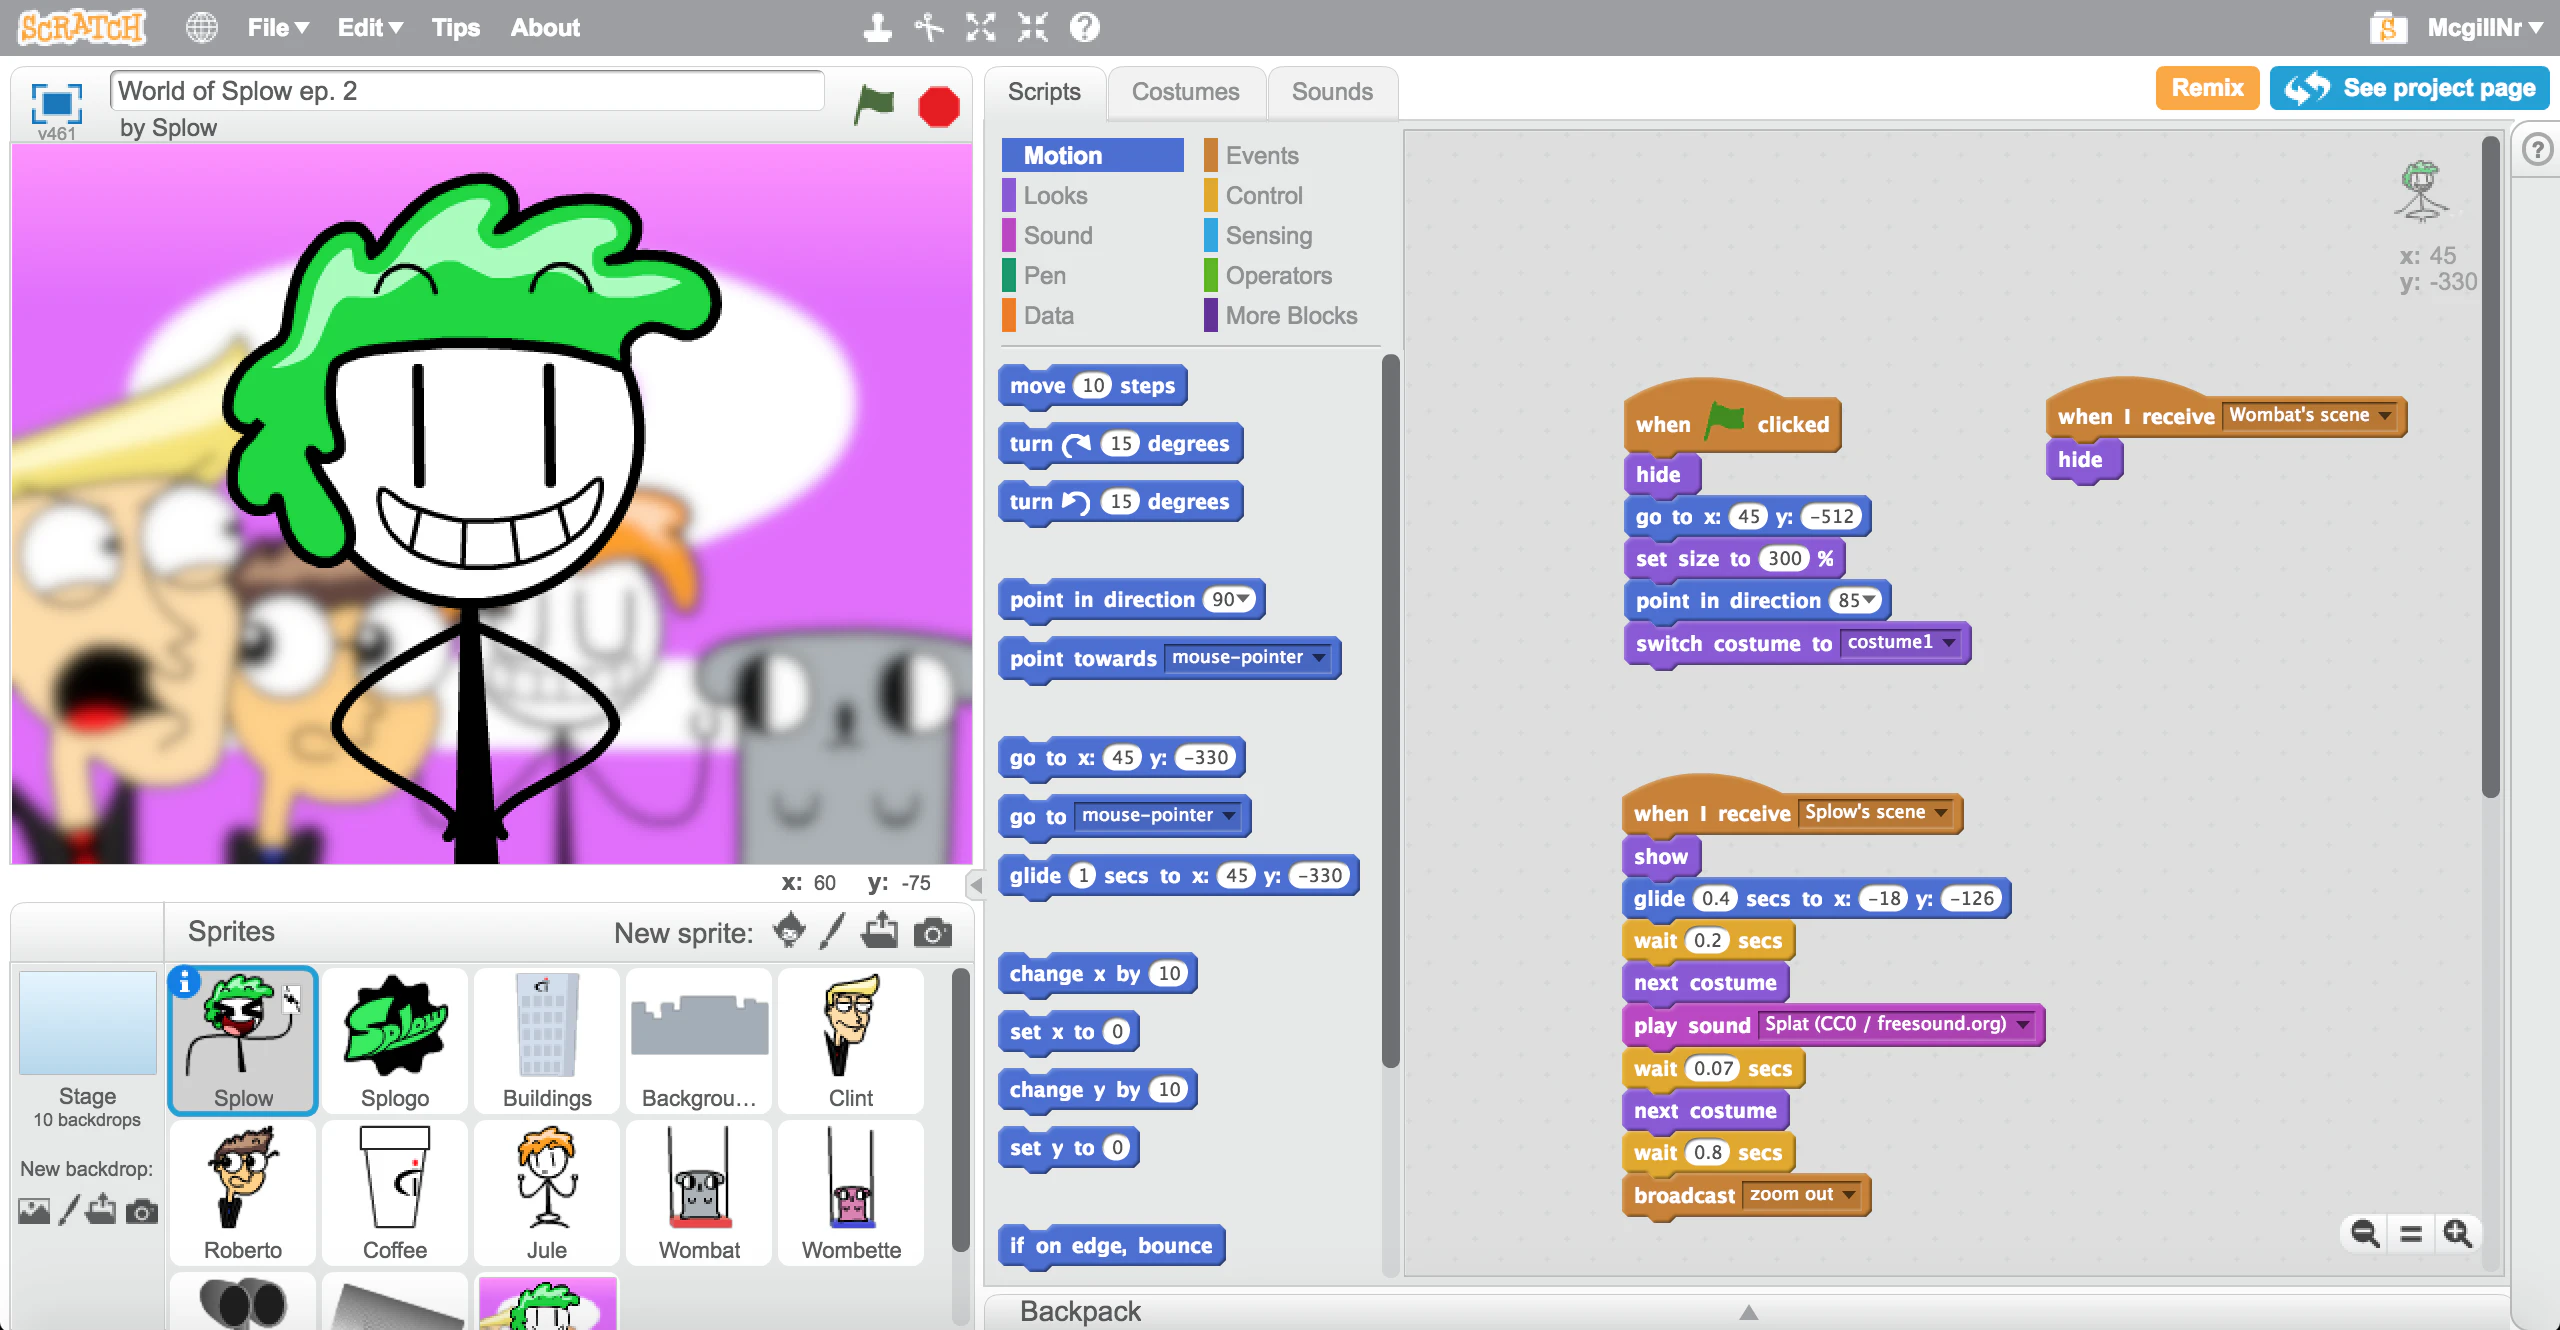This screenshot has width=2560, height=1330.
Task: Open the language globe menu
Action: pyautogui.click(x=201, y=27)
